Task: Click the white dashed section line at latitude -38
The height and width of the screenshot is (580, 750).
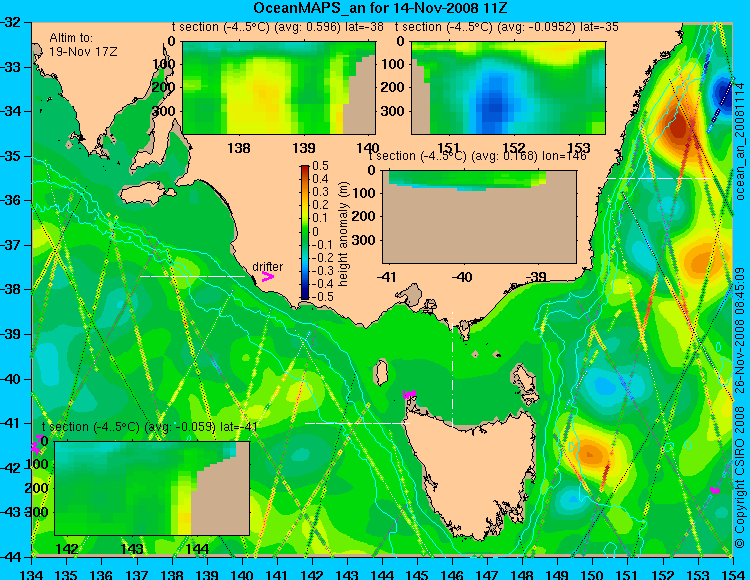Action: click(193, 276)
